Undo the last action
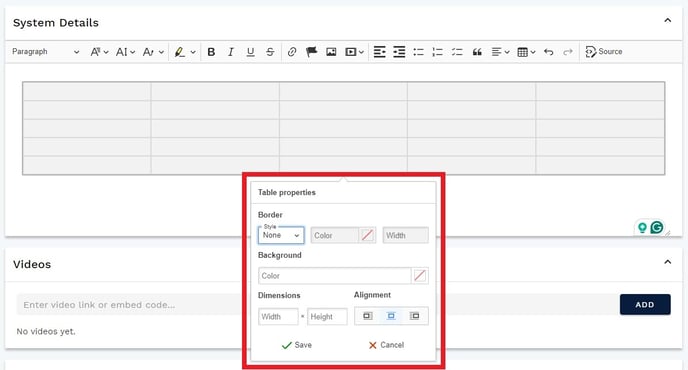 point(548,52)
